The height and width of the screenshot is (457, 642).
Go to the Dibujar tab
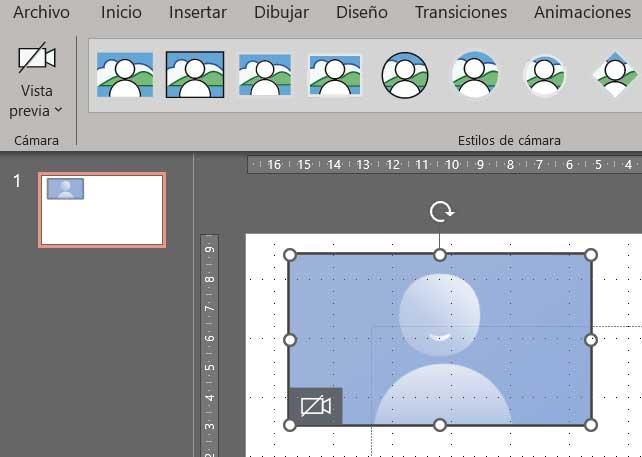tap(282, 12)
